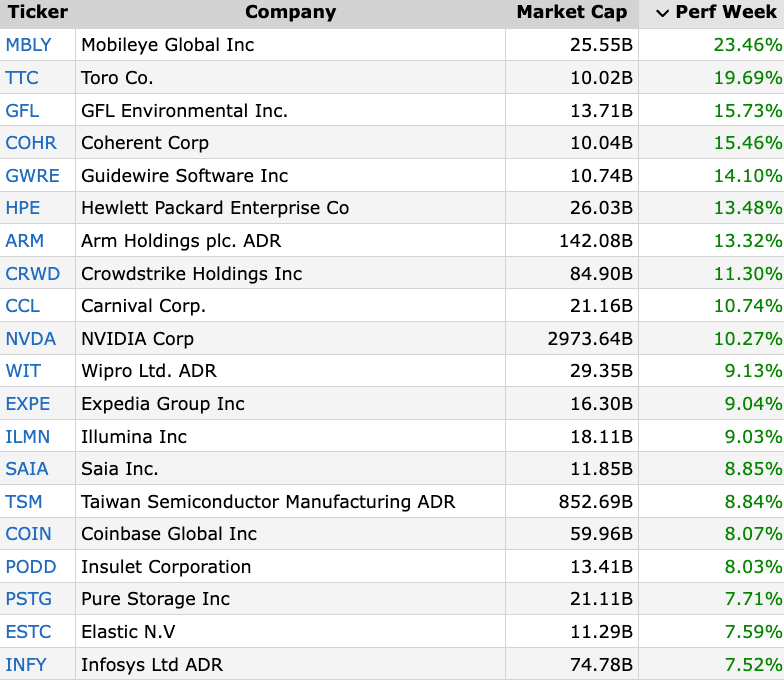Screen dimensions: 784x680
Task: Open the MBLY ticker link
Action: 28,45
